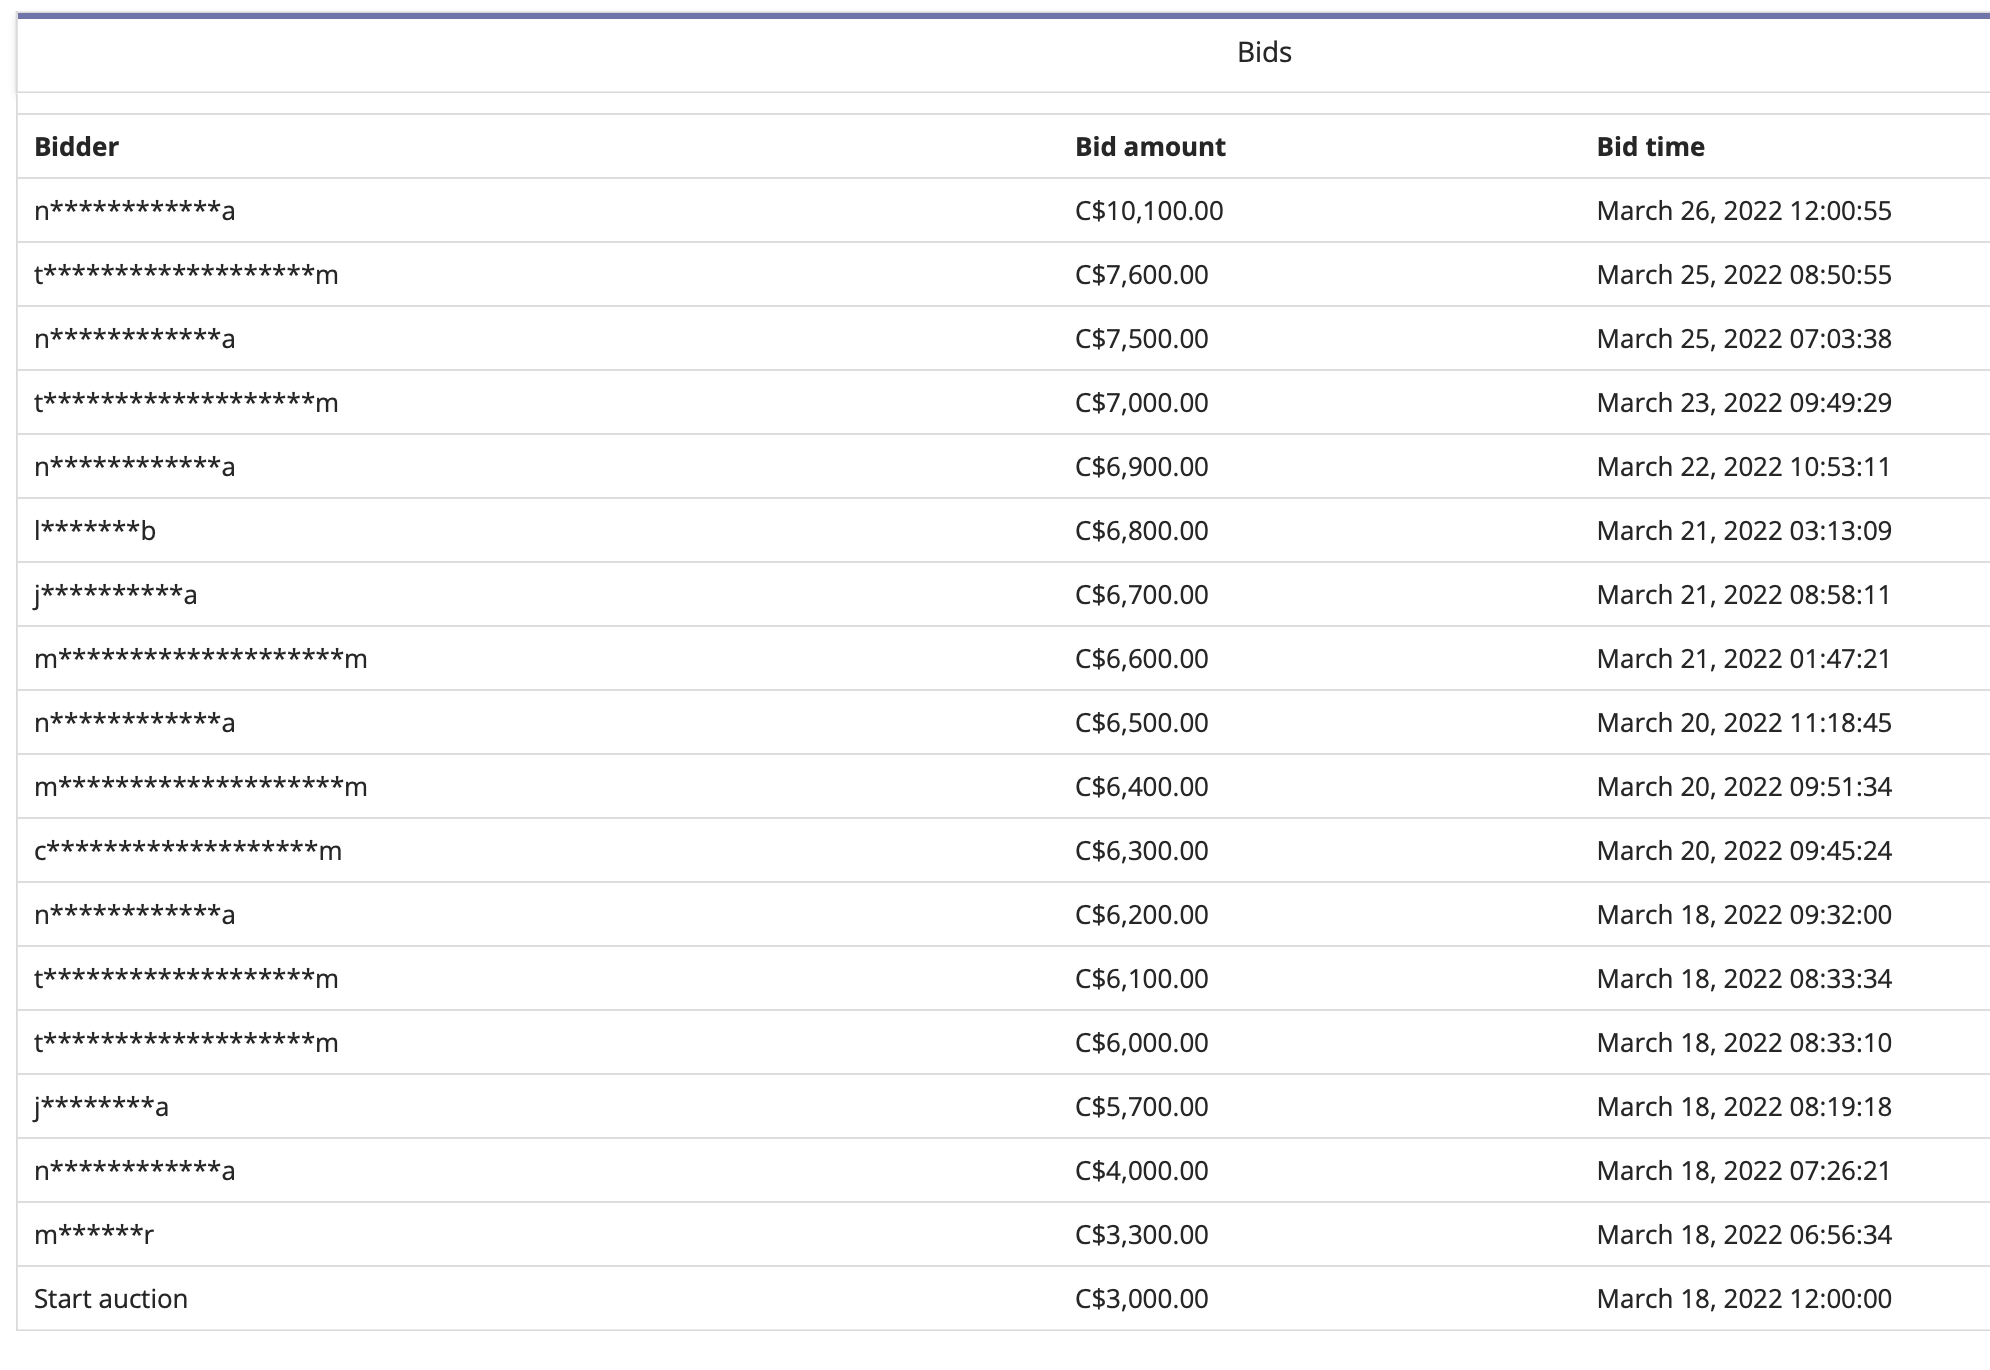
Task: Click the m******r bidder name
Action: click(x=93, y=1235)
